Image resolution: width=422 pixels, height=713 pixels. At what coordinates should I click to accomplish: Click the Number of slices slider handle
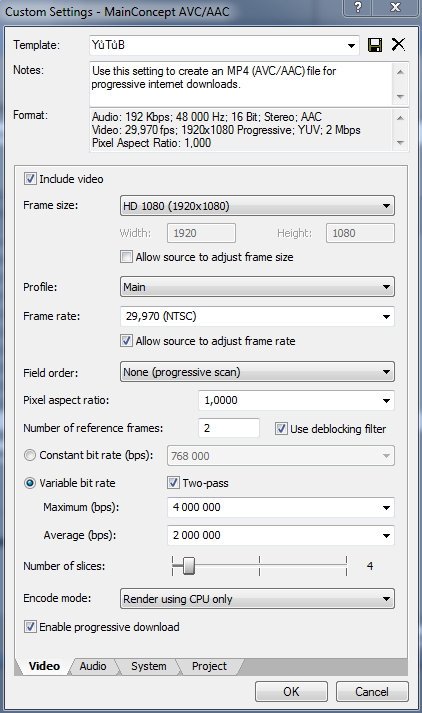point(189,566)
